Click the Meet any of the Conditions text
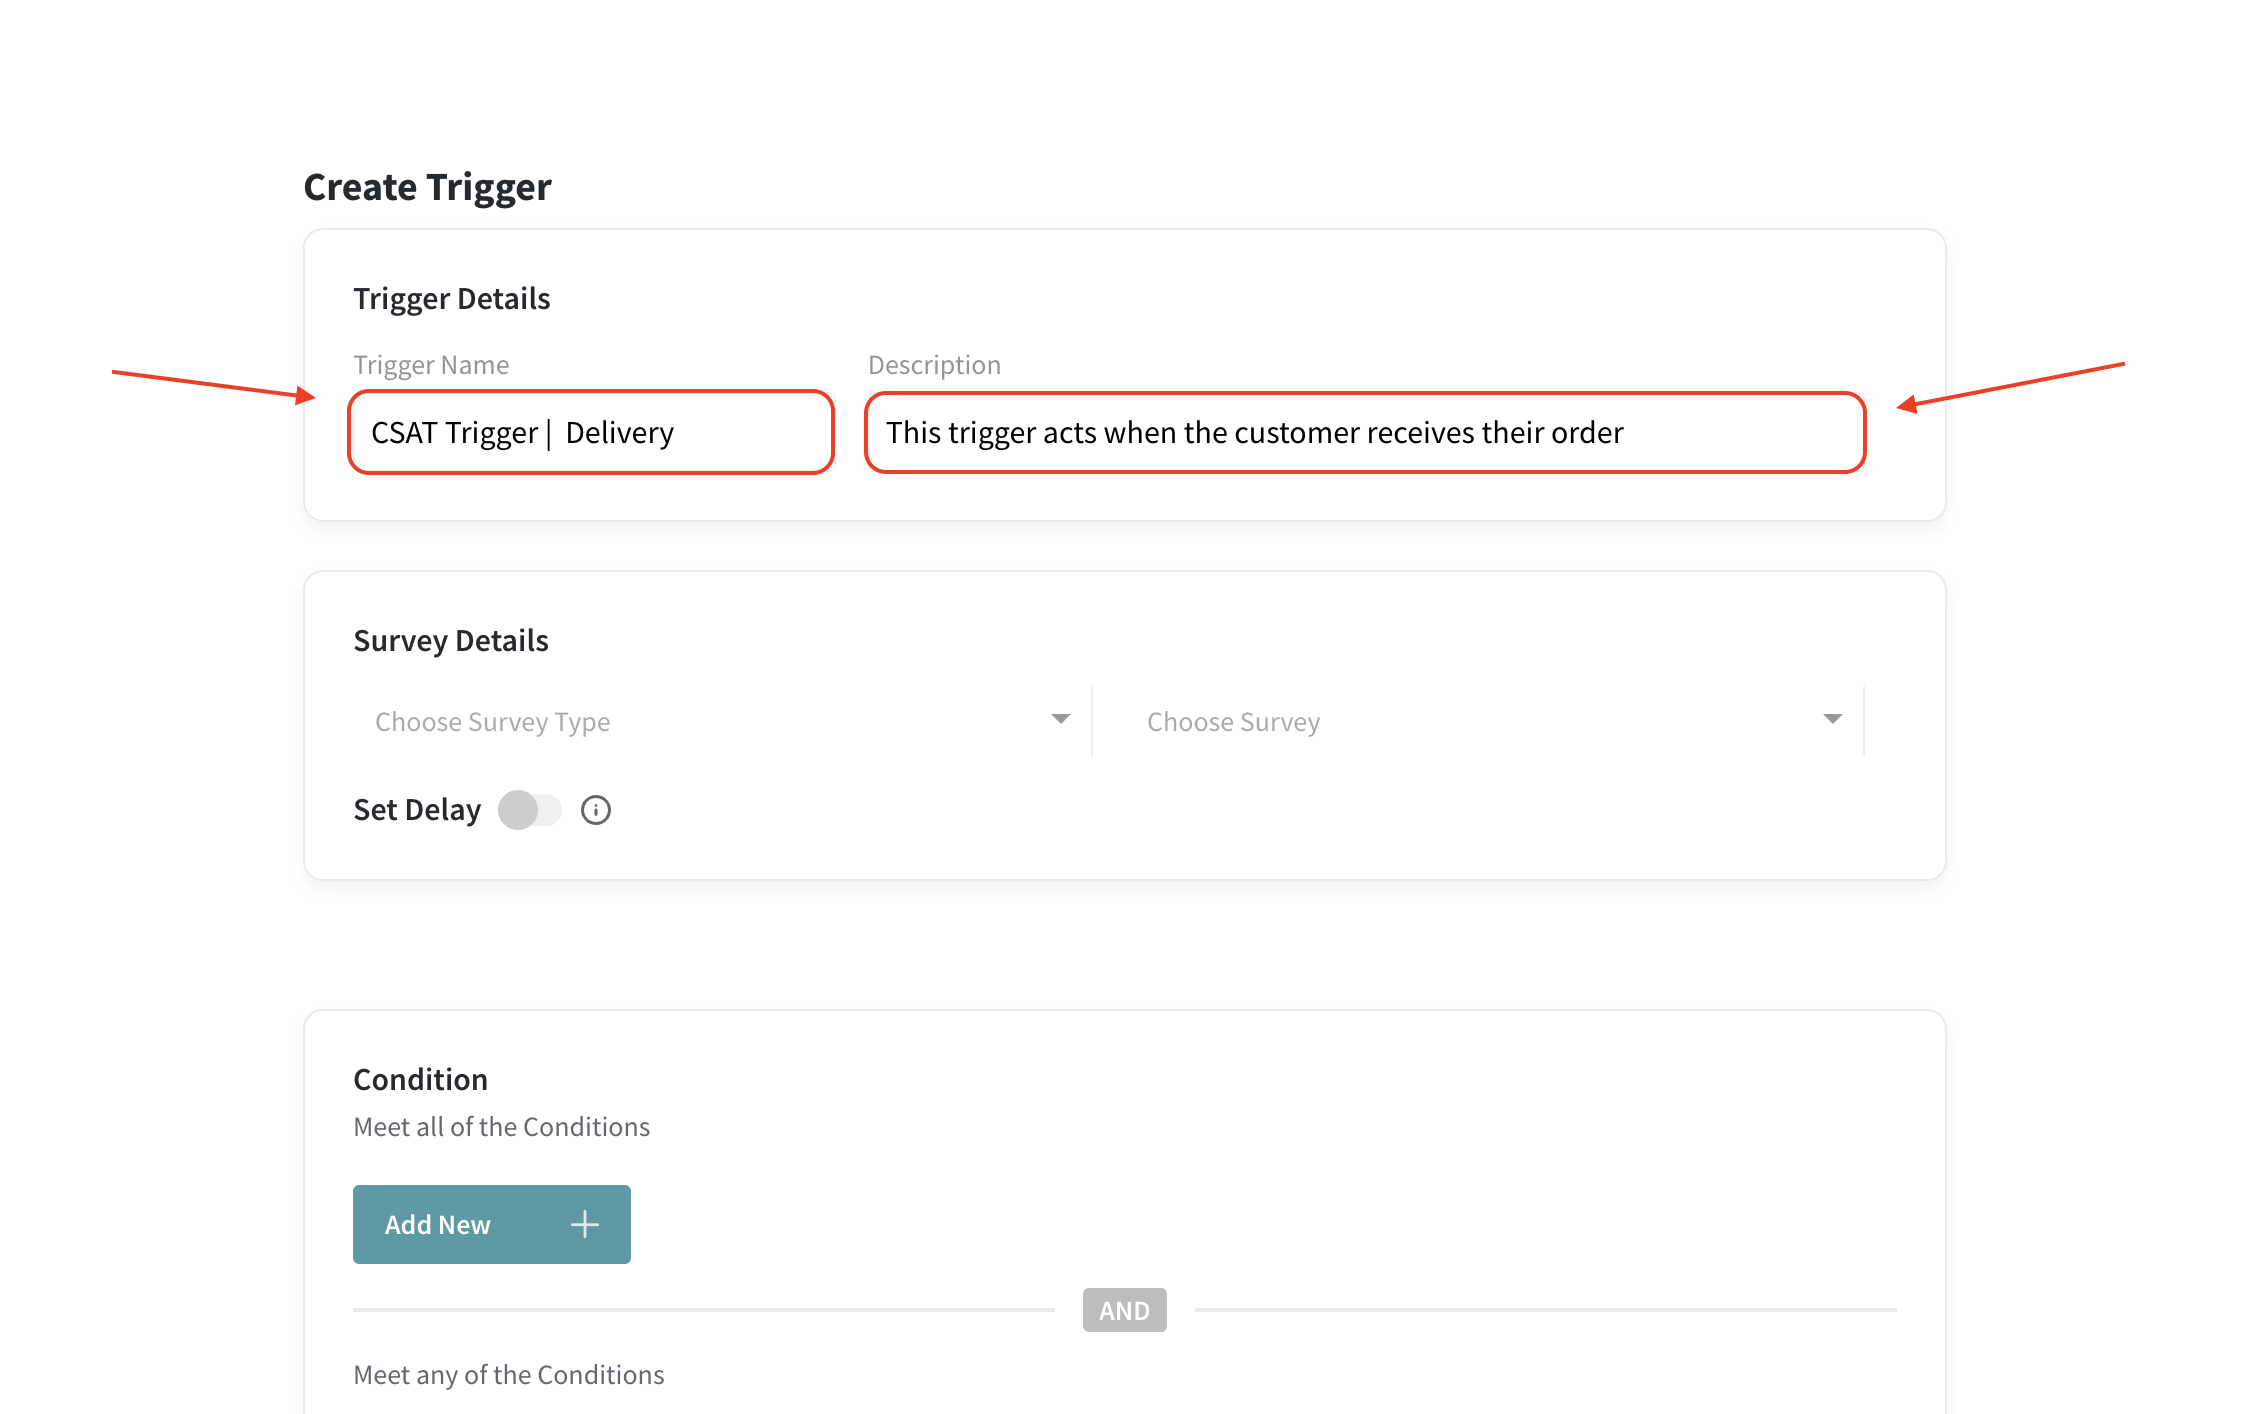 (508, 1375)
